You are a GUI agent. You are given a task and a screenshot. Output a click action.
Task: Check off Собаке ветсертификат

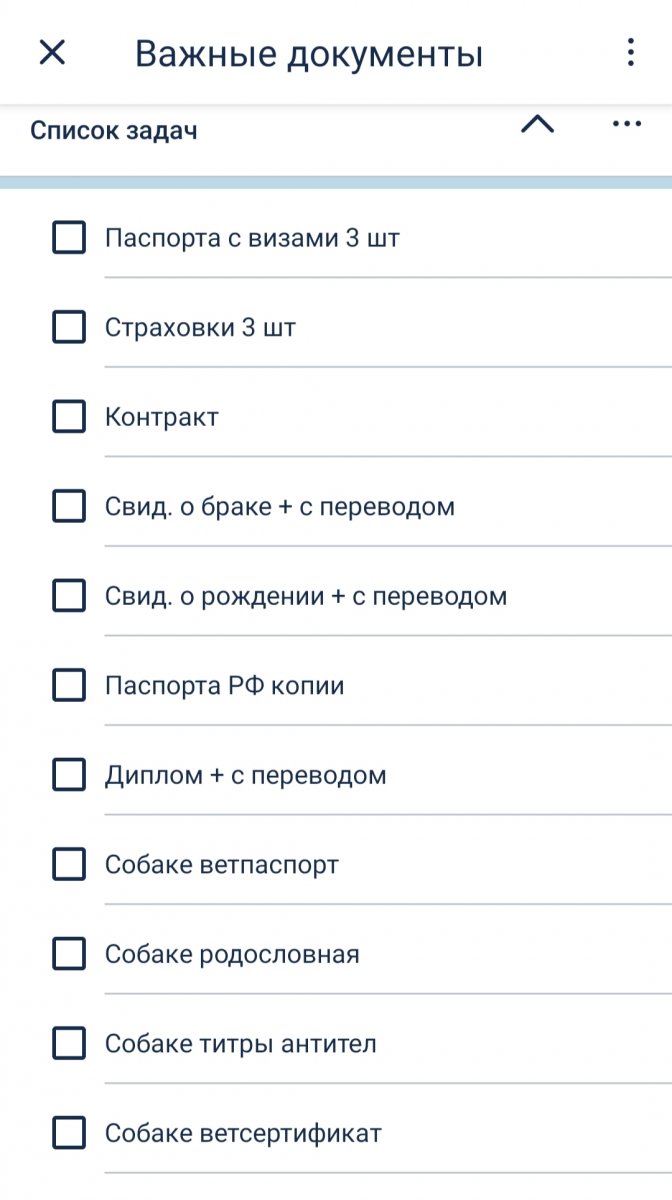tap(69, 1134)
